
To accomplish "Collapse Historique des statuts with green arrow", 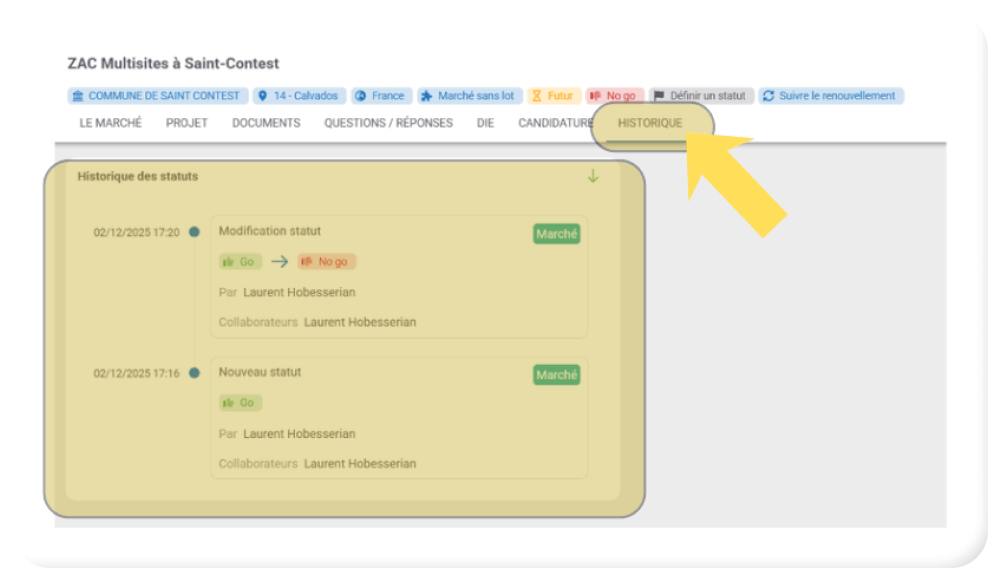I will point(593,176).
